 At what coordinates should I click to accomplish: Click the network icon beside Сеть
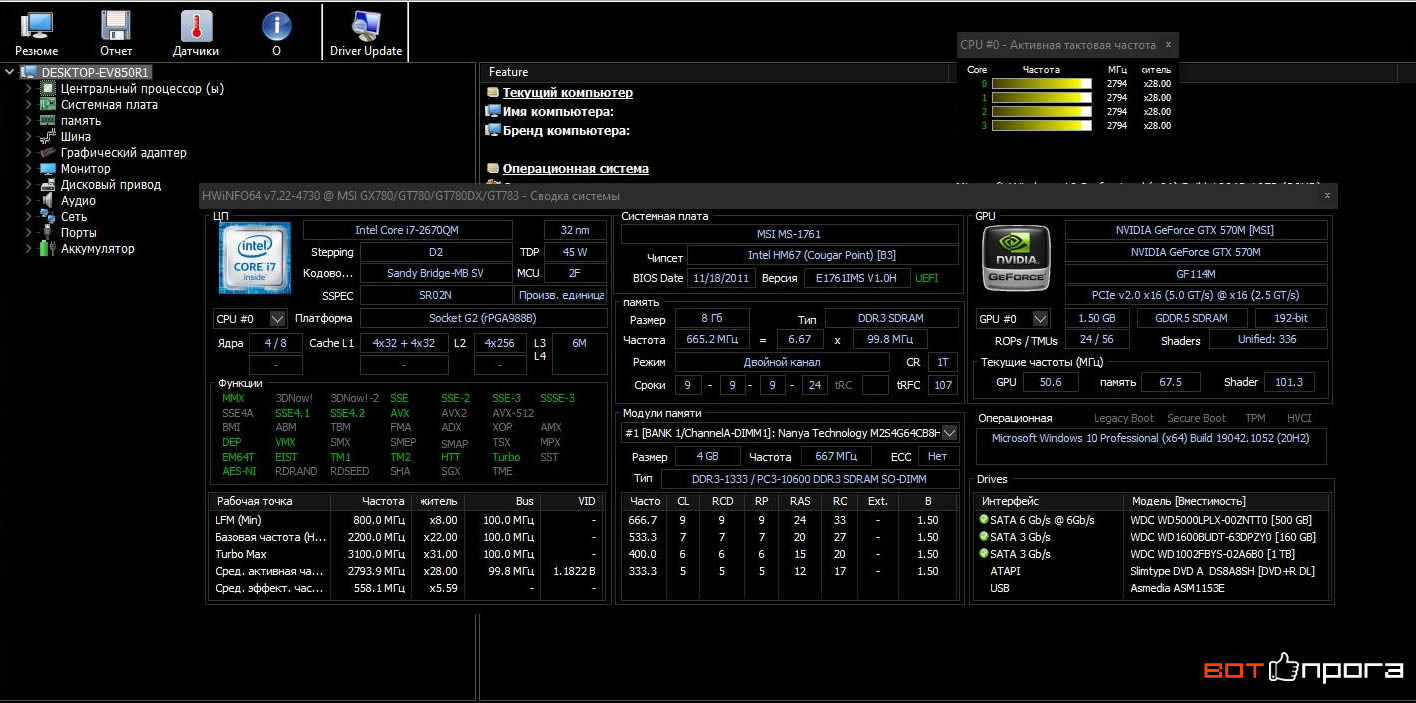point(47,216)
